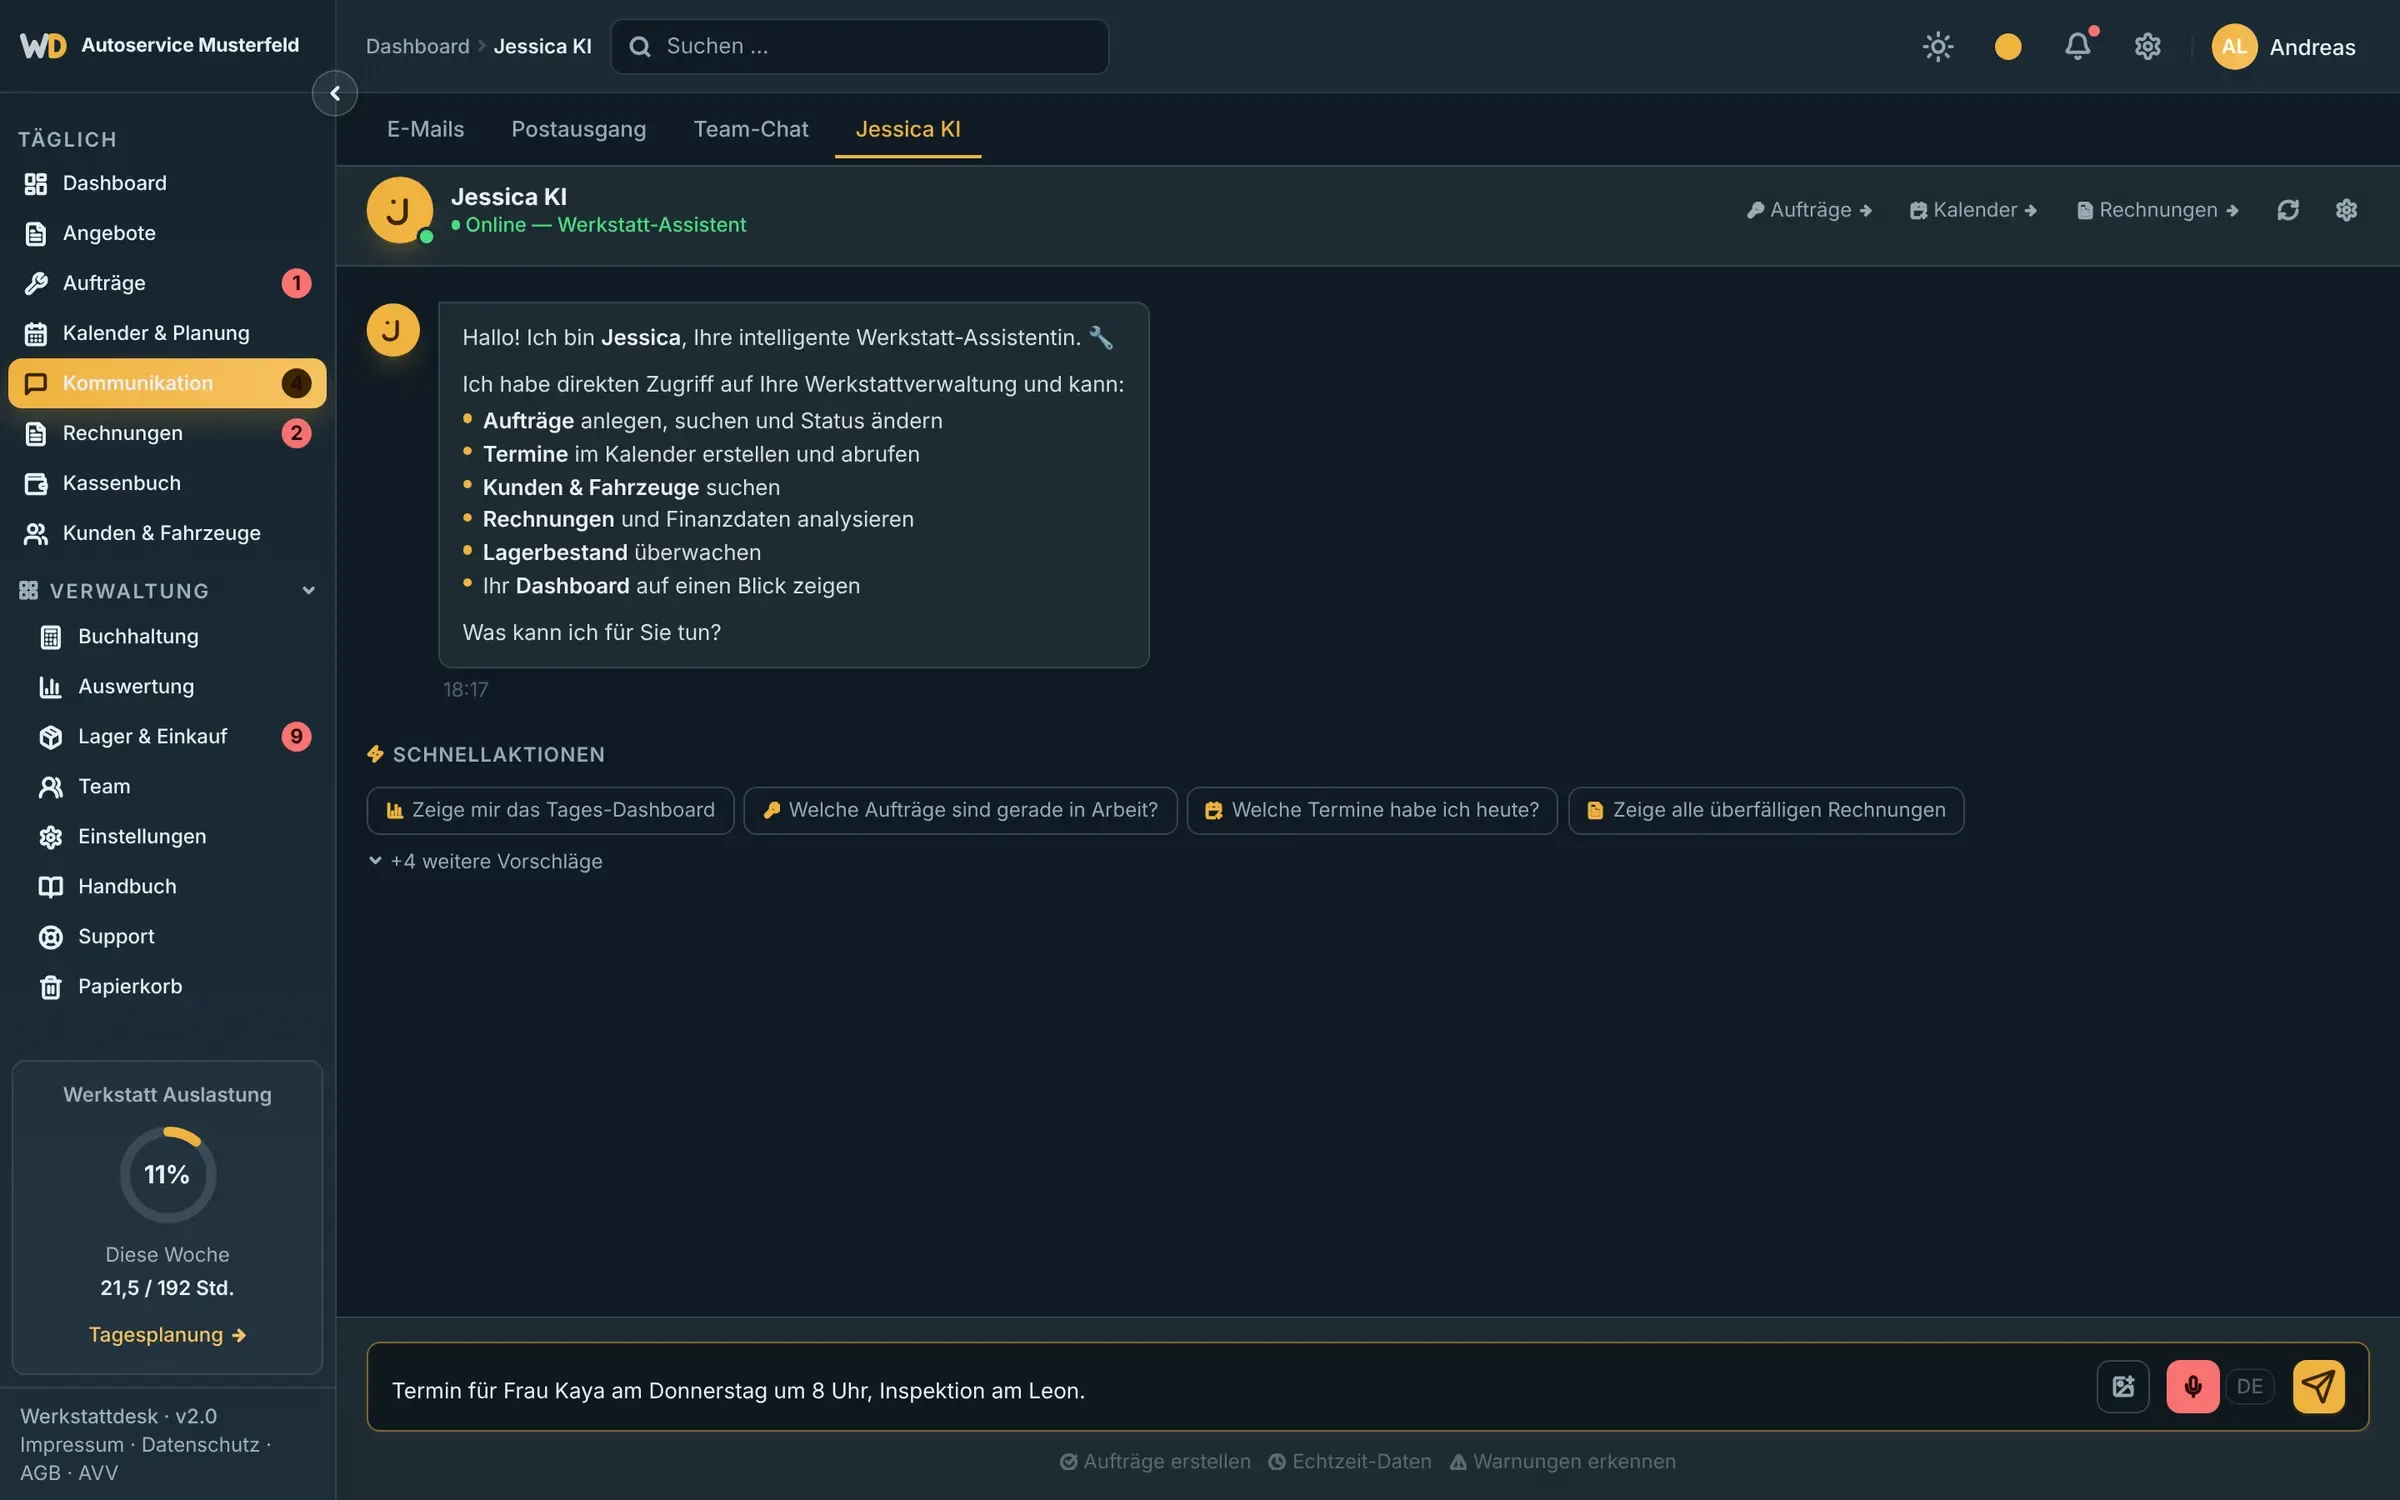The image size is (2400, 1500).
Task: Switch the DE language selector
Action: (x=2249, y=1386)
